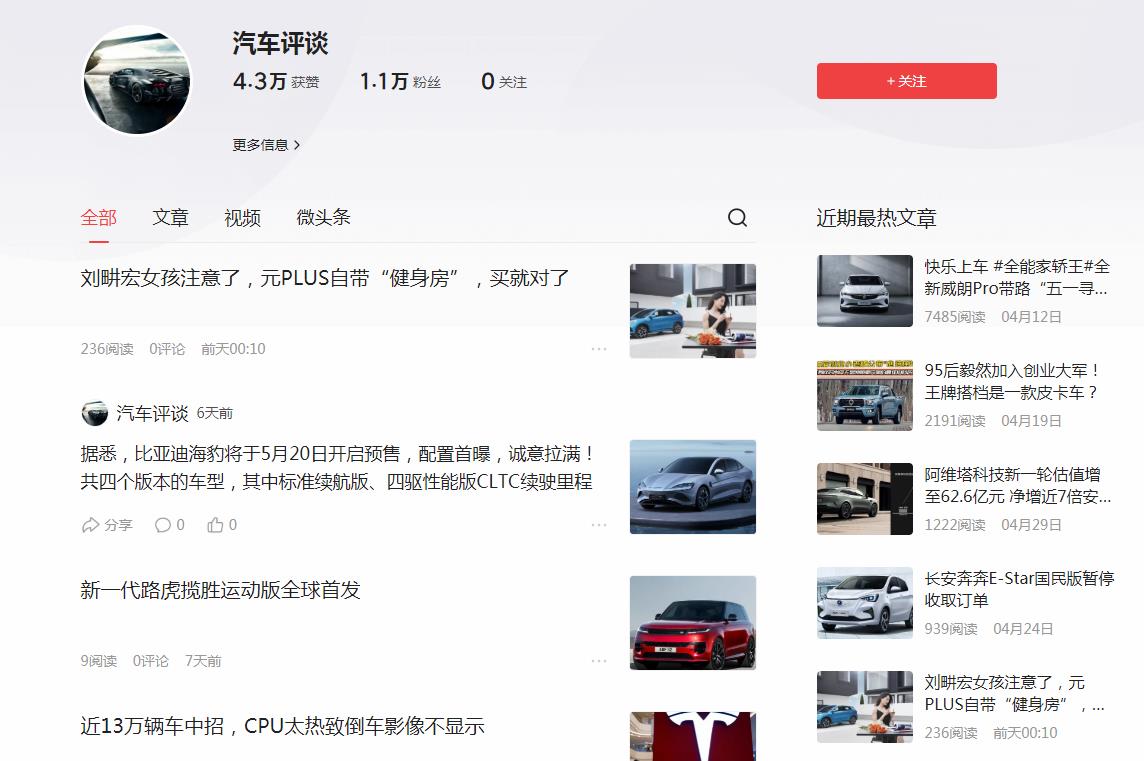Open more options for 比亚迪海豹 post
This screenshot has width=1144, height=761.
point(599,525)
